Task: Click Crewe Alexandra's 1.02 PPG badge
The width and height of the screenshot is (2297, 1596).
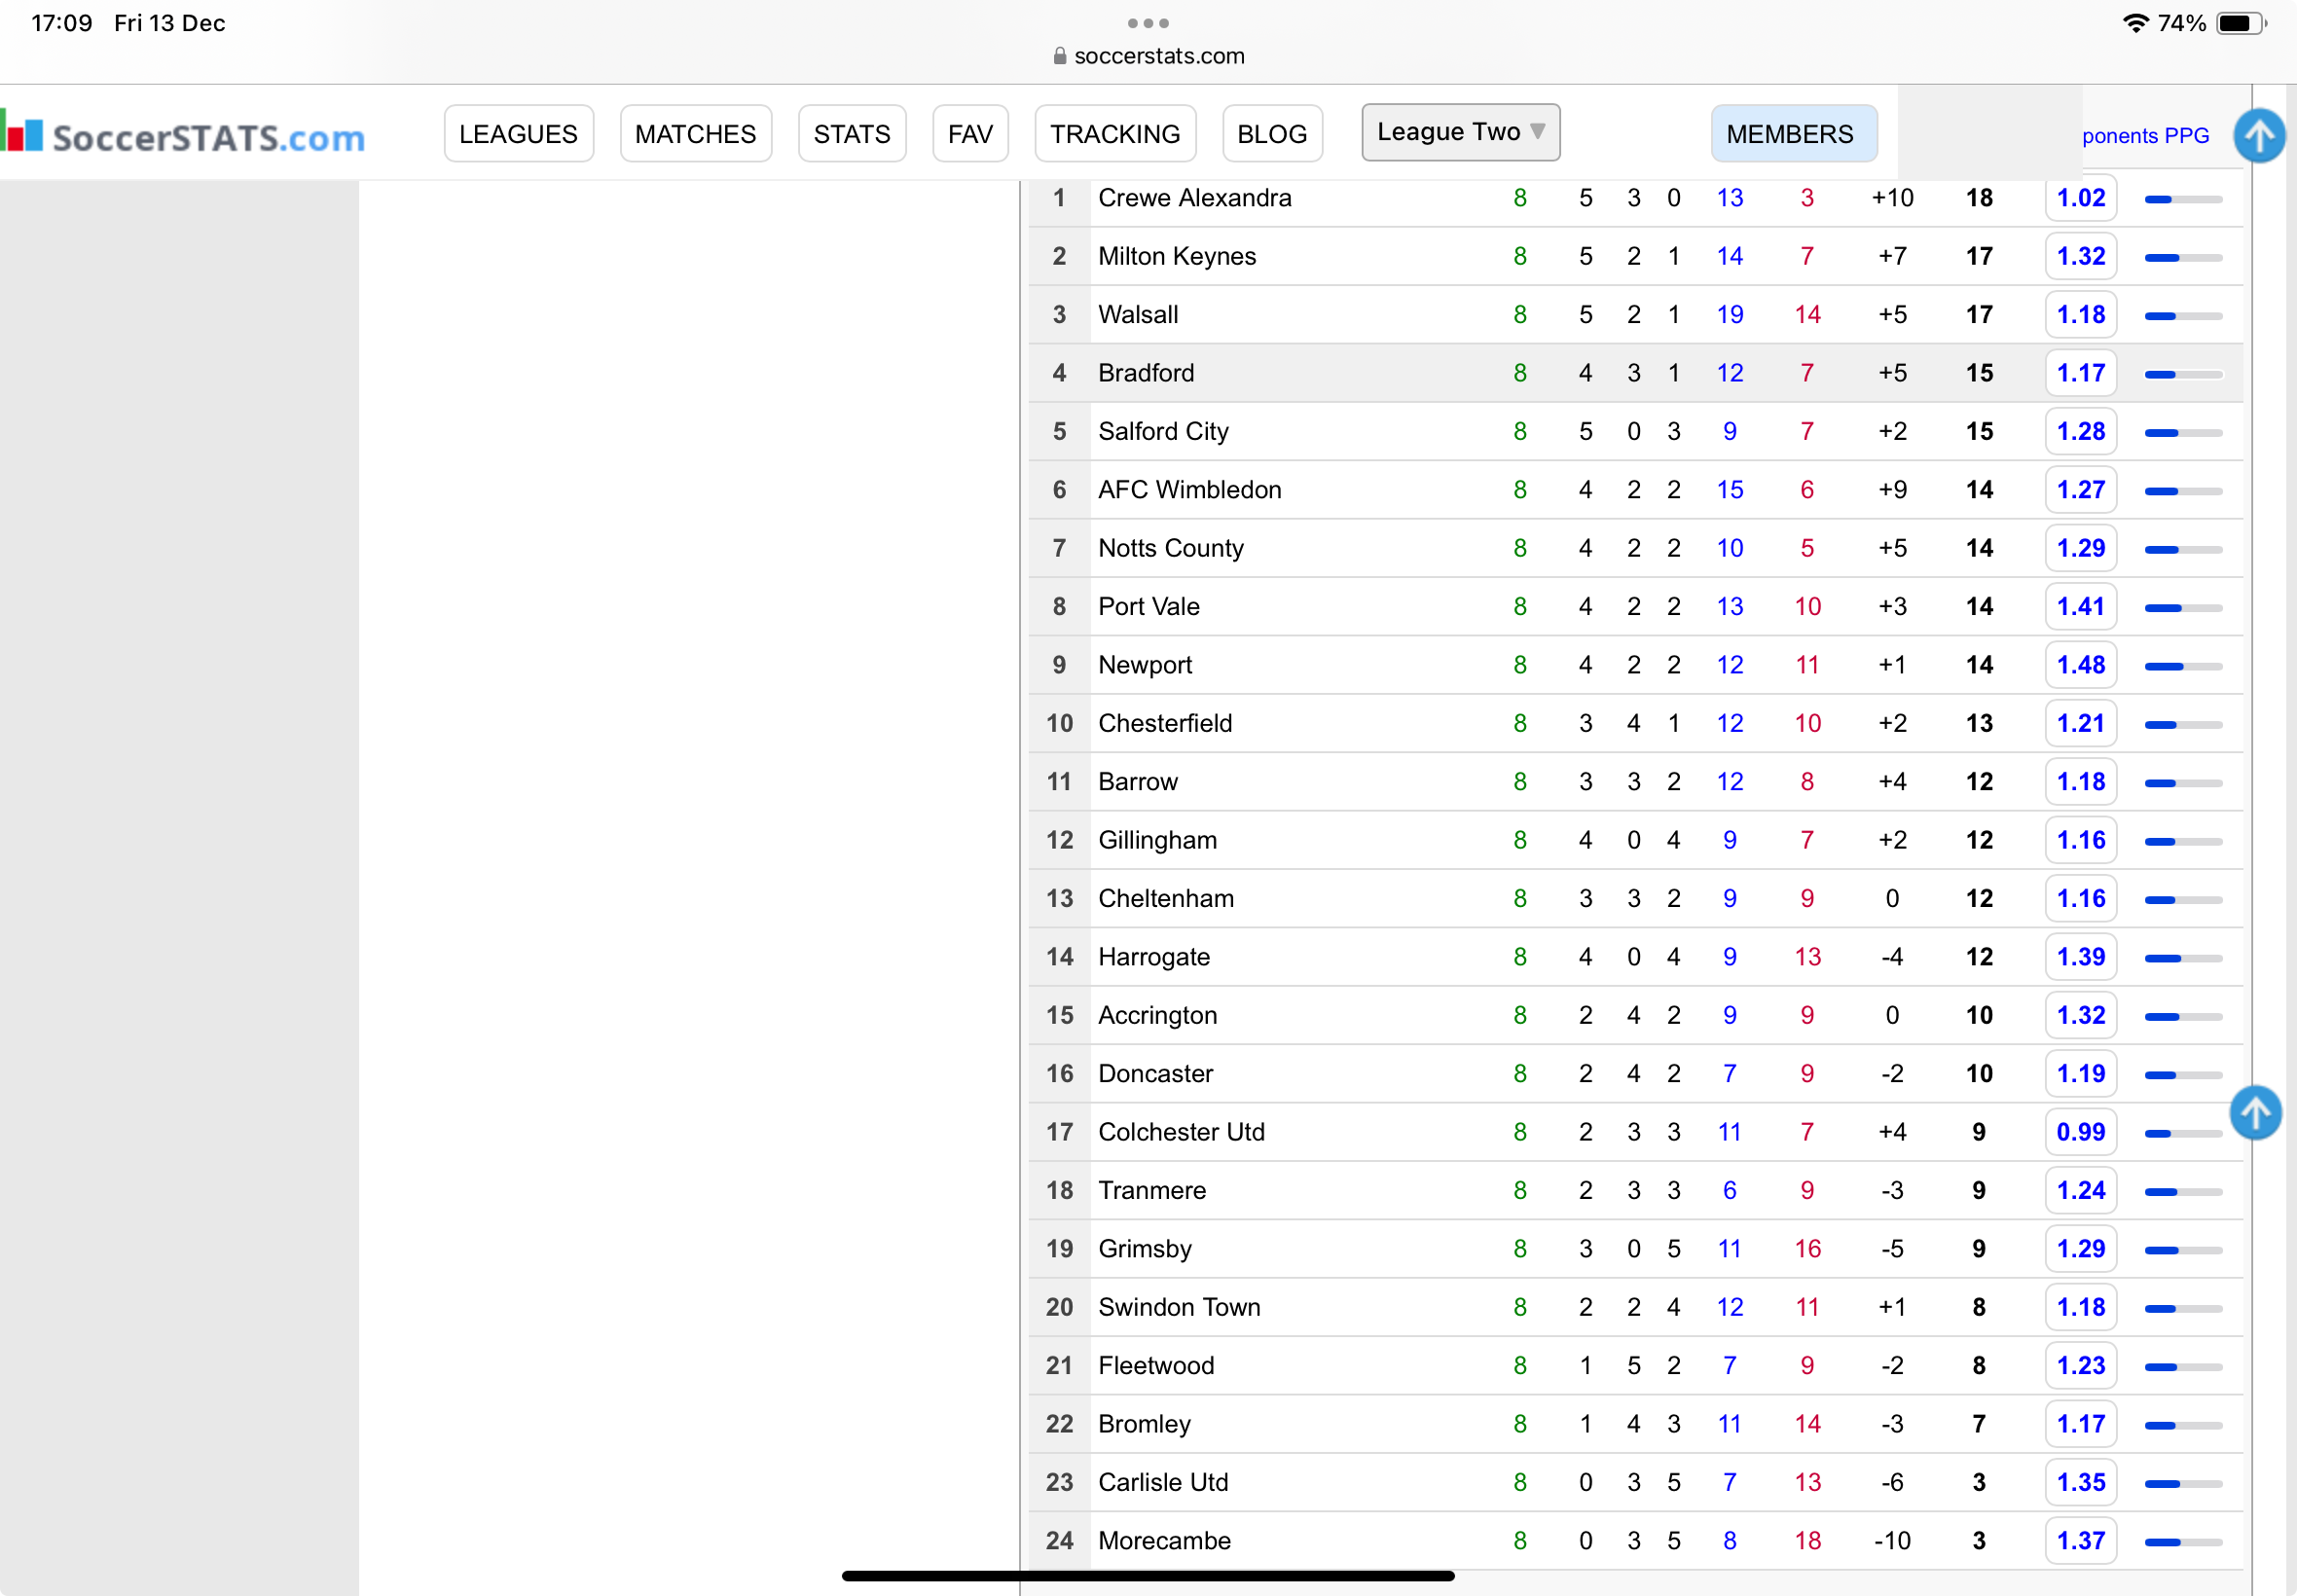Action: tap(2080, 198)
